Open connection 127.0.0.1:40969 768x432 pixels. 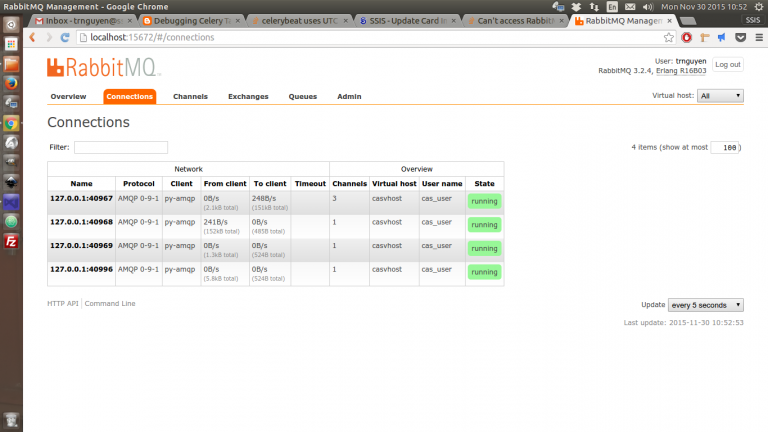[x=81, y=245]
